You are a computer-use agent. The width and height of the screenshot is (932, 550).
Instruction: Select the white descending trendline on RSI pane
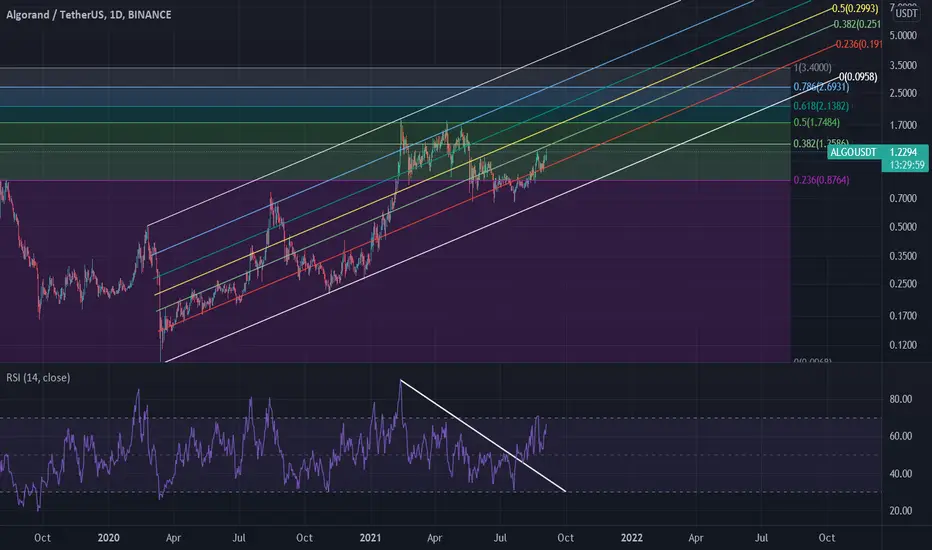[483, 436]
